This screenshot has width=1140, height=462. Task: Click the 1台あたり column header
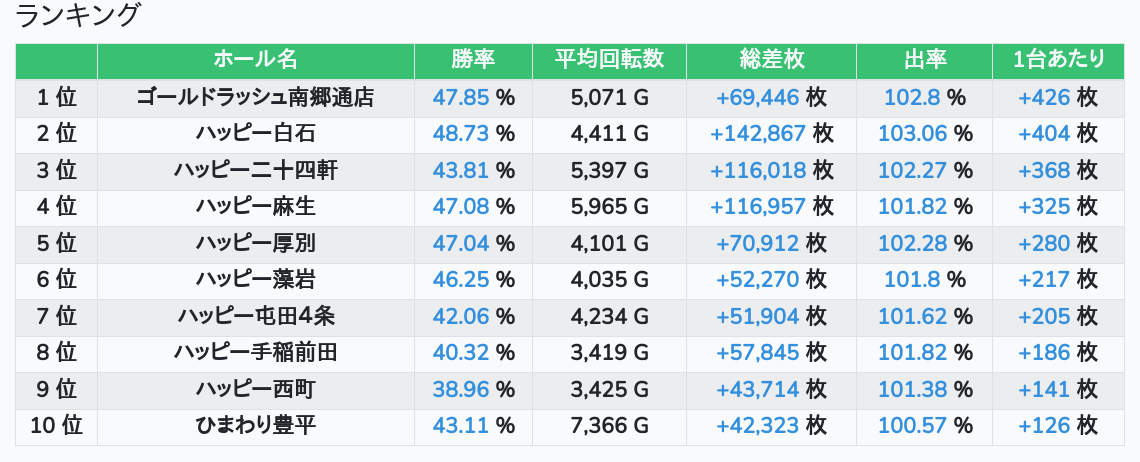pyautogui.click(x=1059, y=61)
